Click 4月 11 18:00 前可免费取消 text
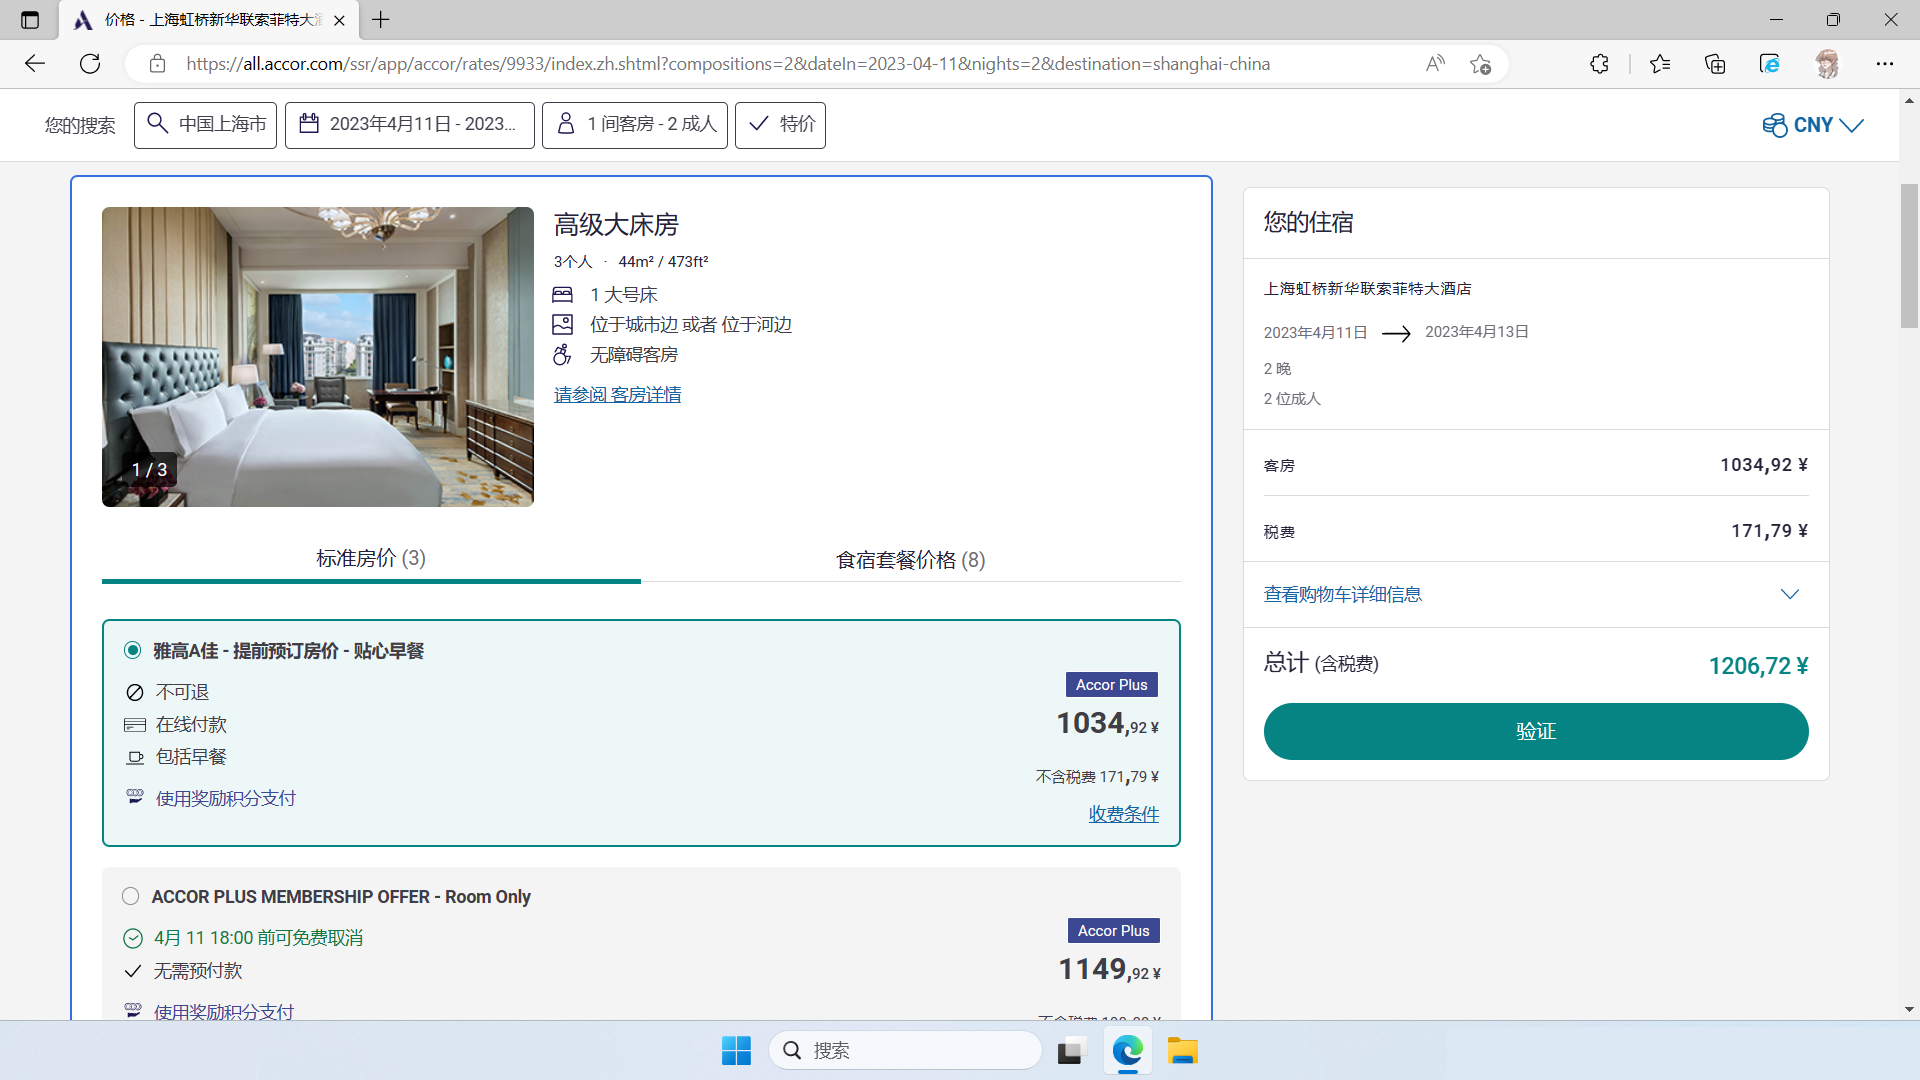Screen dimensions: 1920x1080 (258, 938)
